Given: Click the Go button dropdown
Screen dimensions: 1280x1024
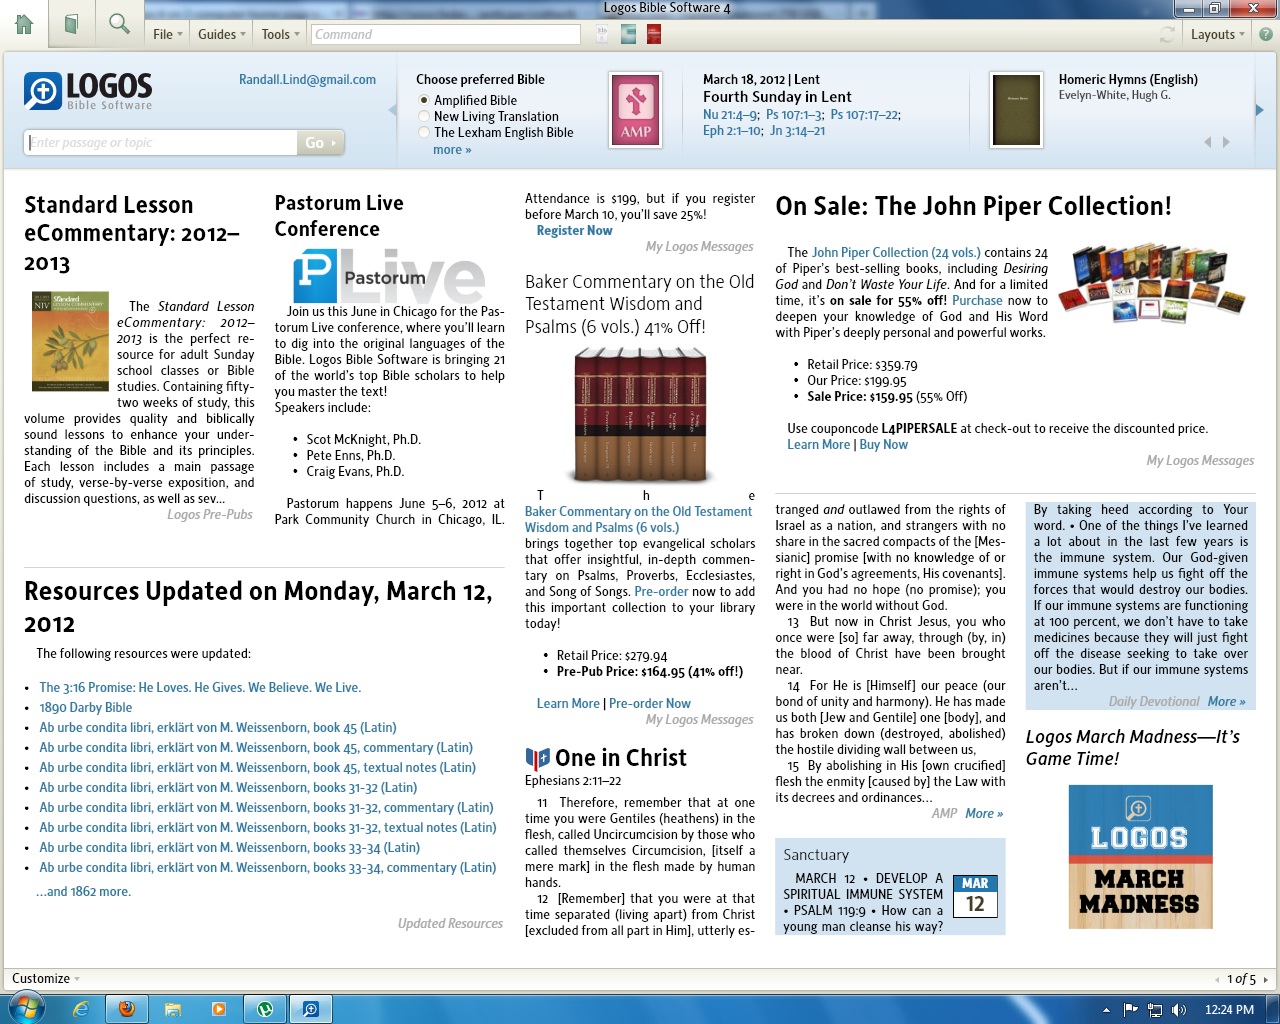Looking at the screenshot, I should click(x=320, y=143).
